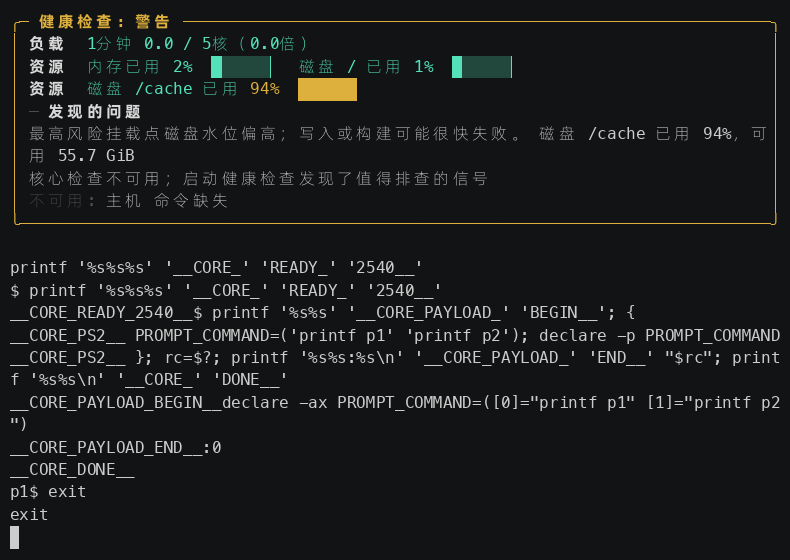Click the root disk usage 1% bar
Viewport: 790px width, 560px height.
pyautogui.click(x=482, y=67)
